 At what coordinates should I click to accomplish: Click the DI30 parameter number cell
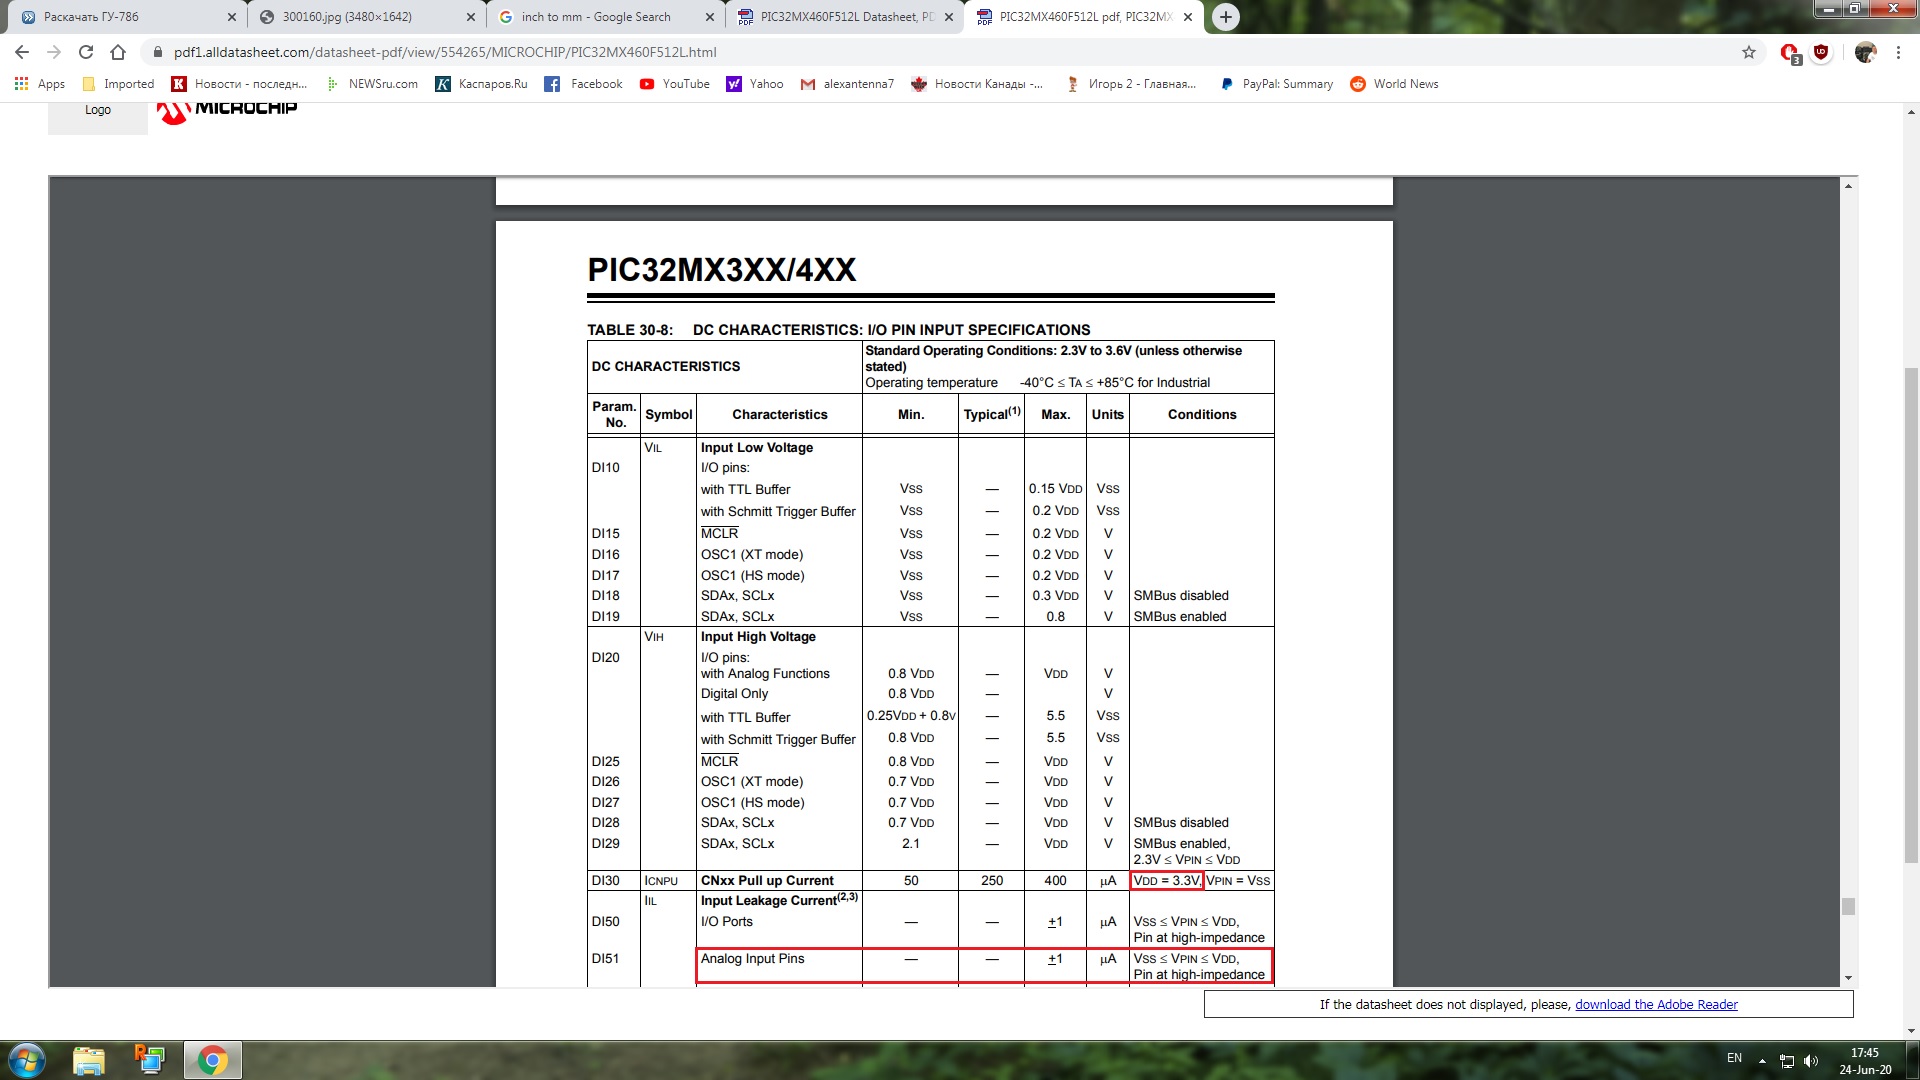tap(606, 881)
